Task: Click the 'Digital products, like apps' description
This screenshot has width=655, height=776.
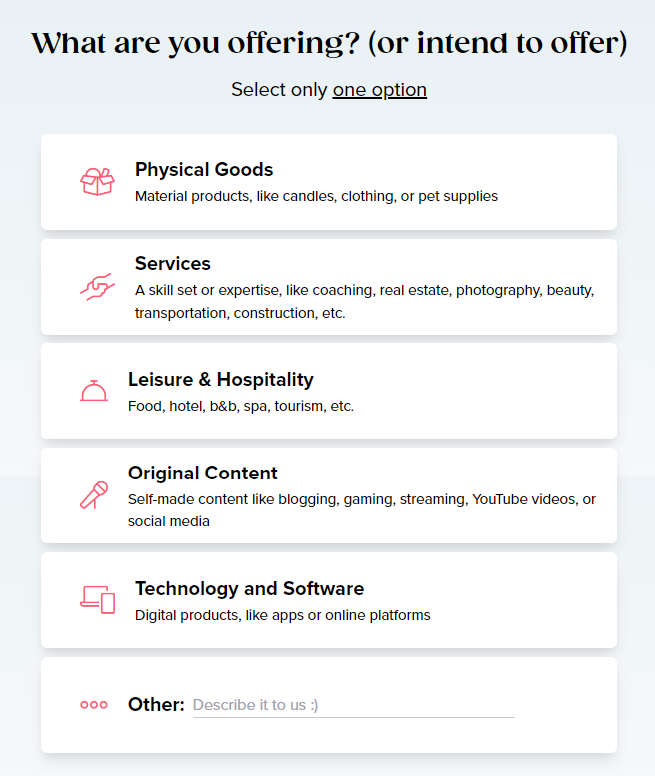Action: pos(283,615)
